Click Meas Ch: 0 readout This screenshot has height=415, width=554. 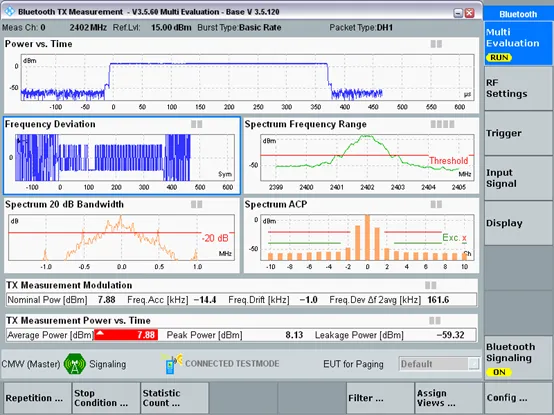coord(24,28)
